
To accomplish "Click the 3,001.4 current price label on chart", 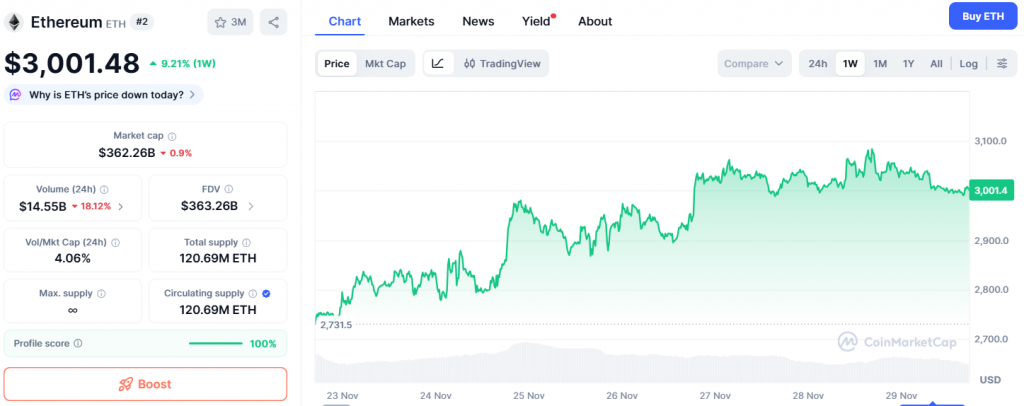I will coord(991,190).
